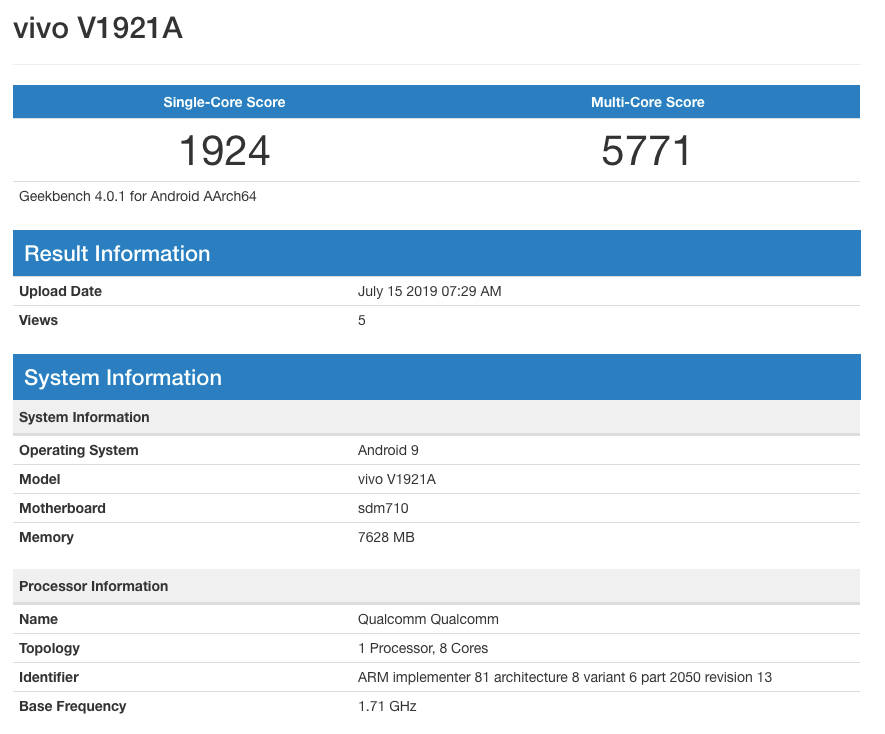The image size is (885, 734).
Task: Click the Result Information section header
Action: (437, 253)
